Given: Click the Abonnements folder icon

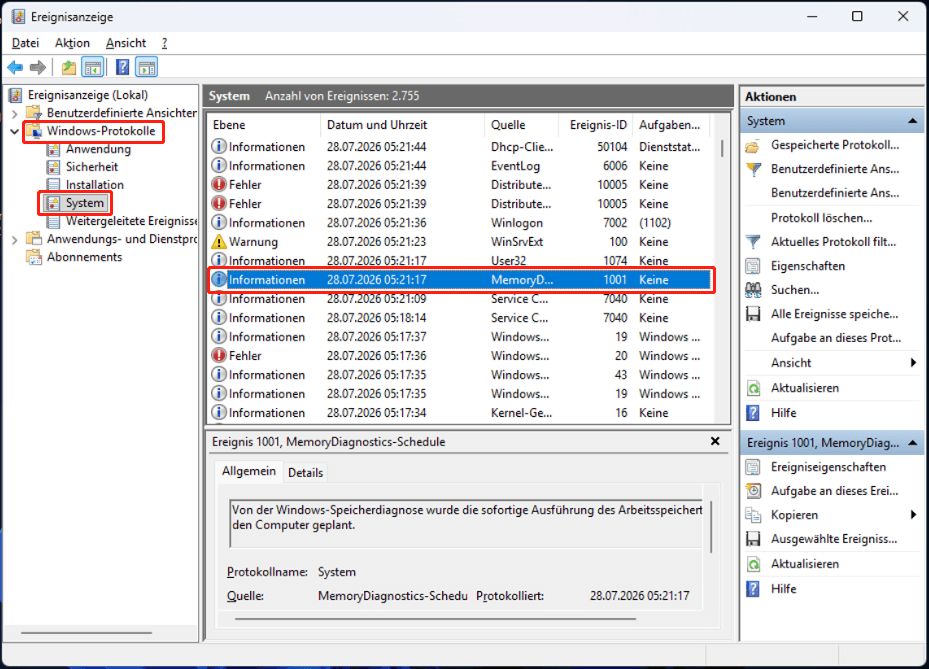Looking at the screenshot, I should [x=34, y=257].
